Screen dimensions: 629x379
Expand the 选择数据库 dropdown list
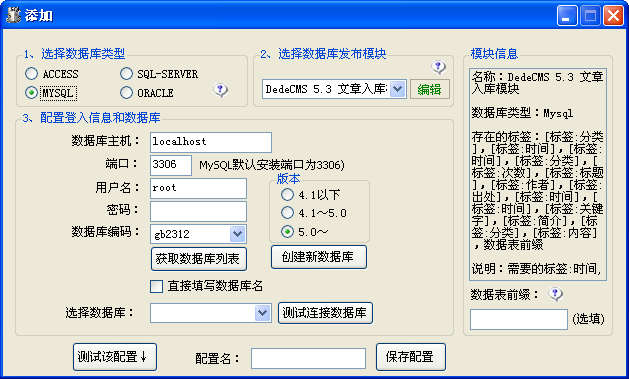pyautogui.click(x=262, y=313)
